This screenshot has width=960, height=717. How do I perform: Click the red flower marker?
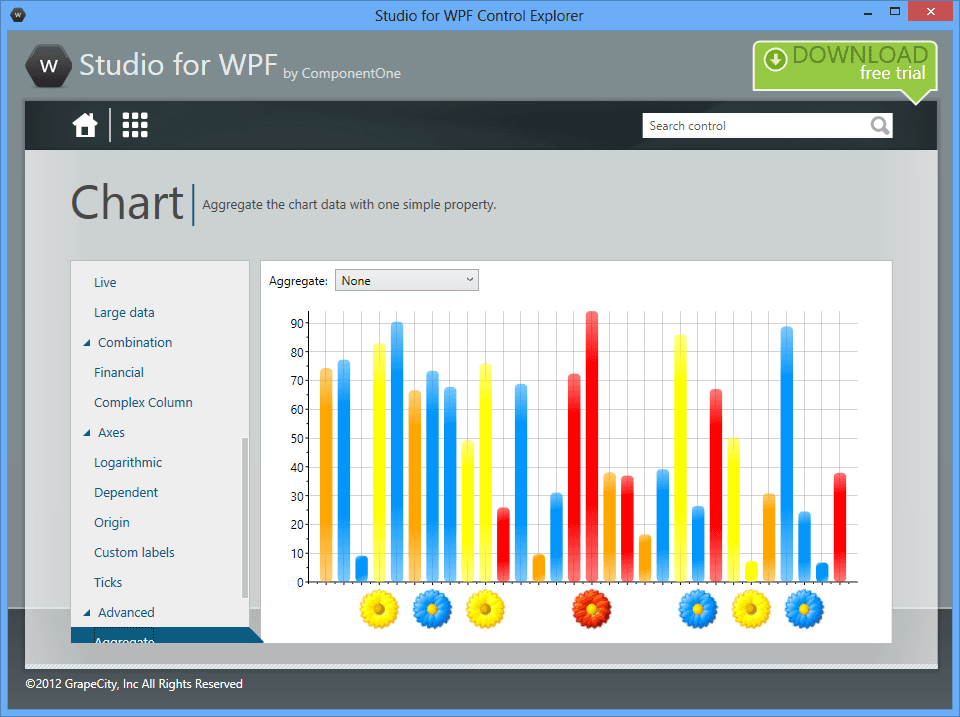(x=591, y=609)
